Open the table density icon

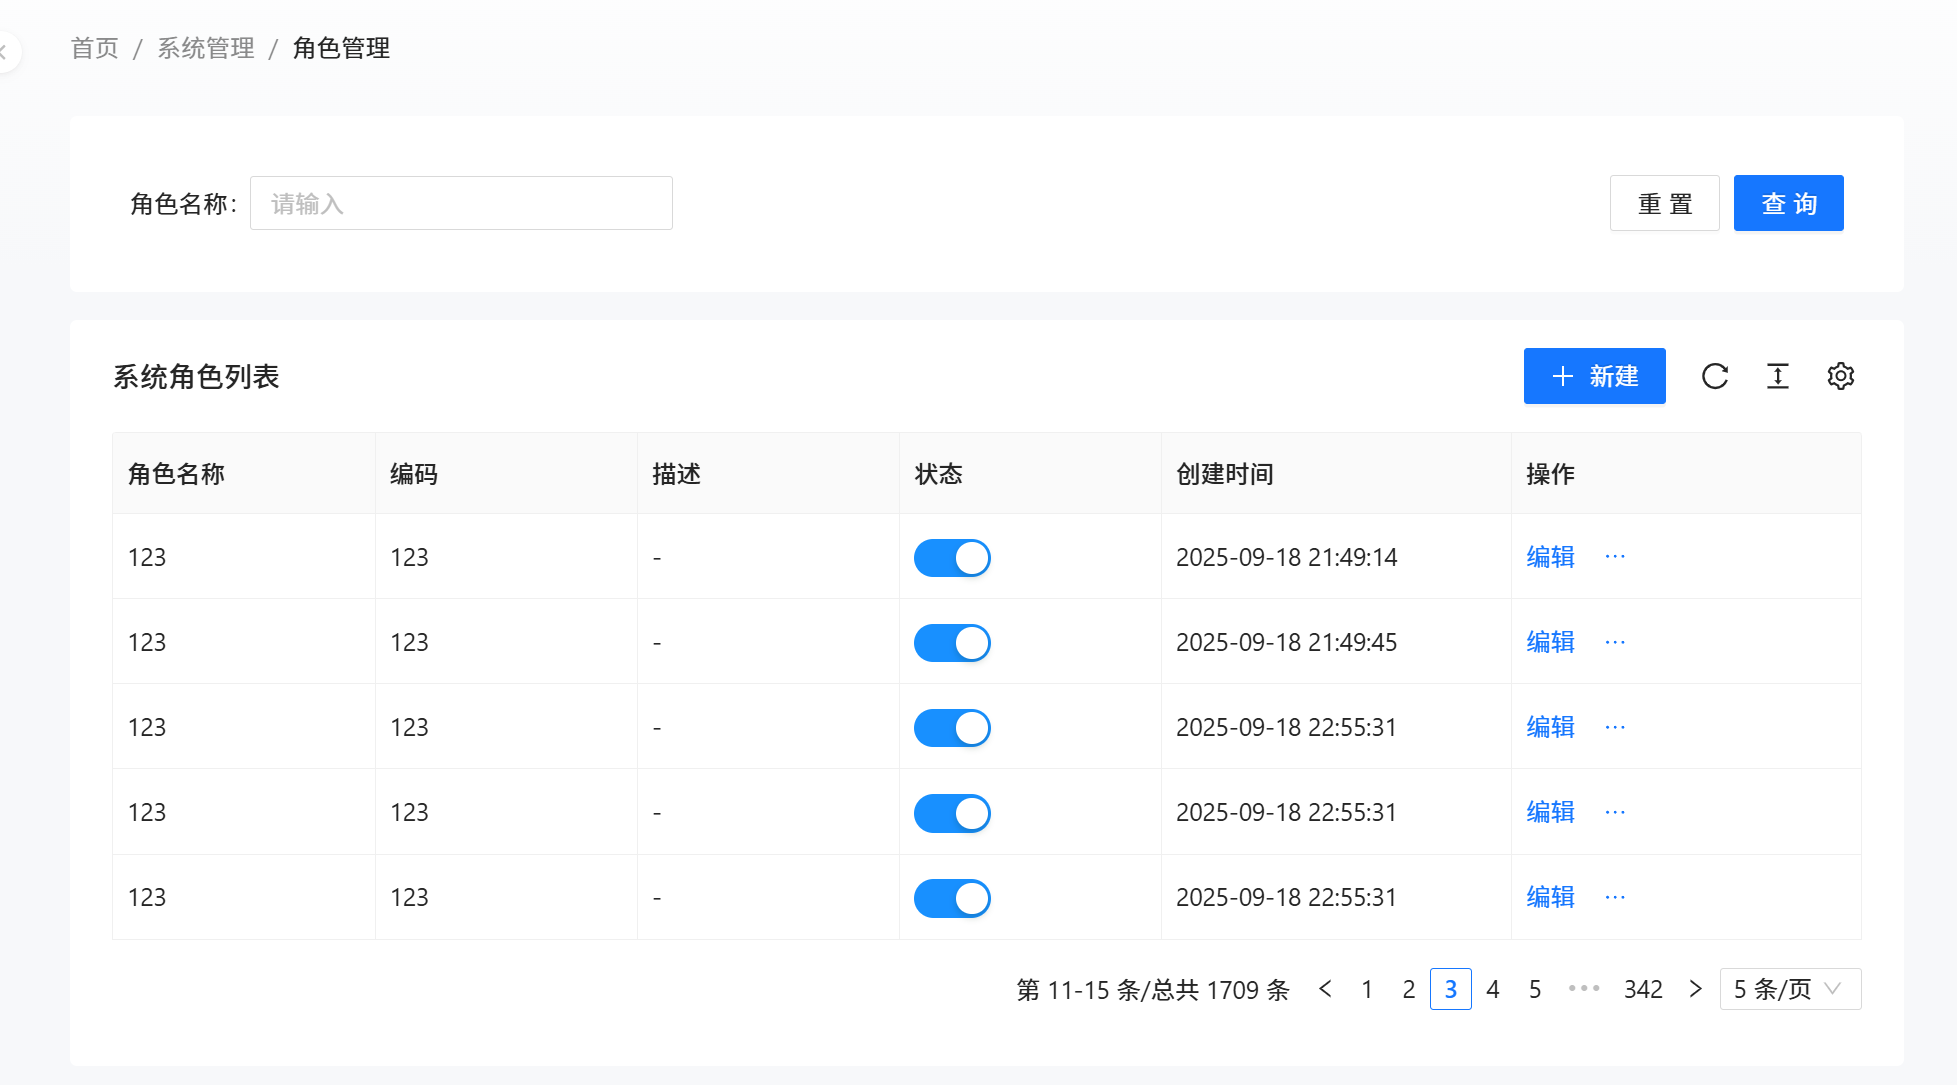click(1778, 376)
